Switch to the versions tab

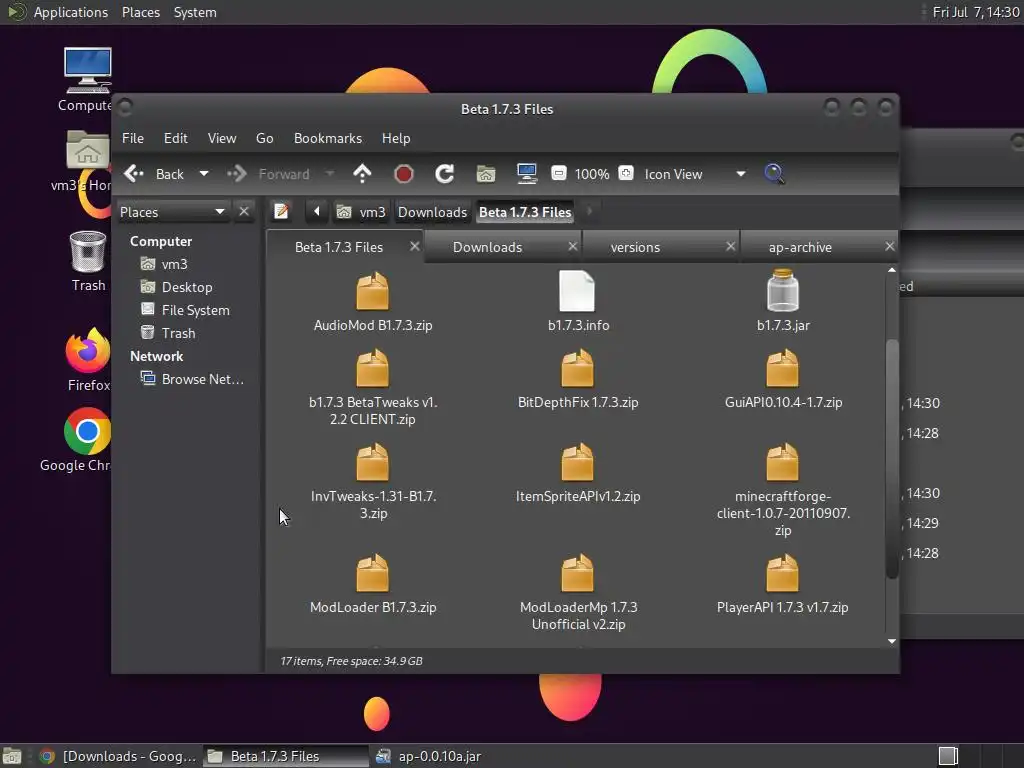click(635, 248)
